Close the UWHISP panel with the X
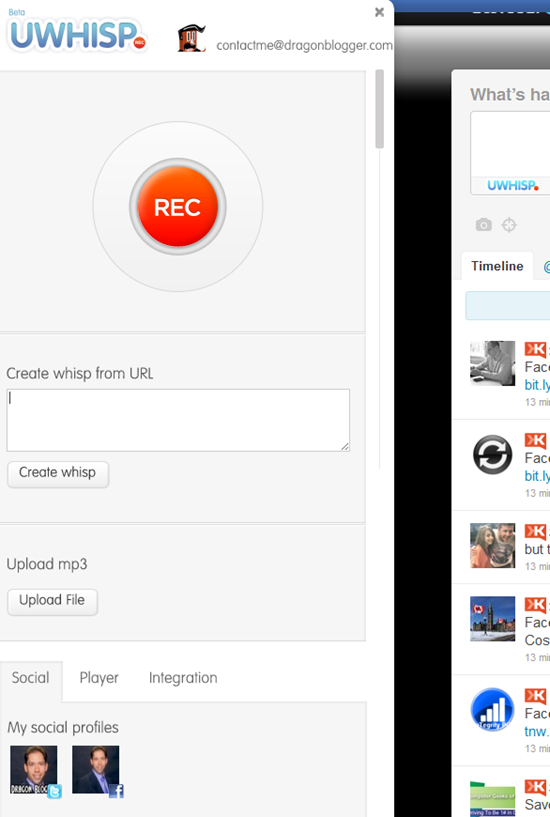The width and height of the screenshot is (550, 817). pyautogui.click(x=379, y=12)
